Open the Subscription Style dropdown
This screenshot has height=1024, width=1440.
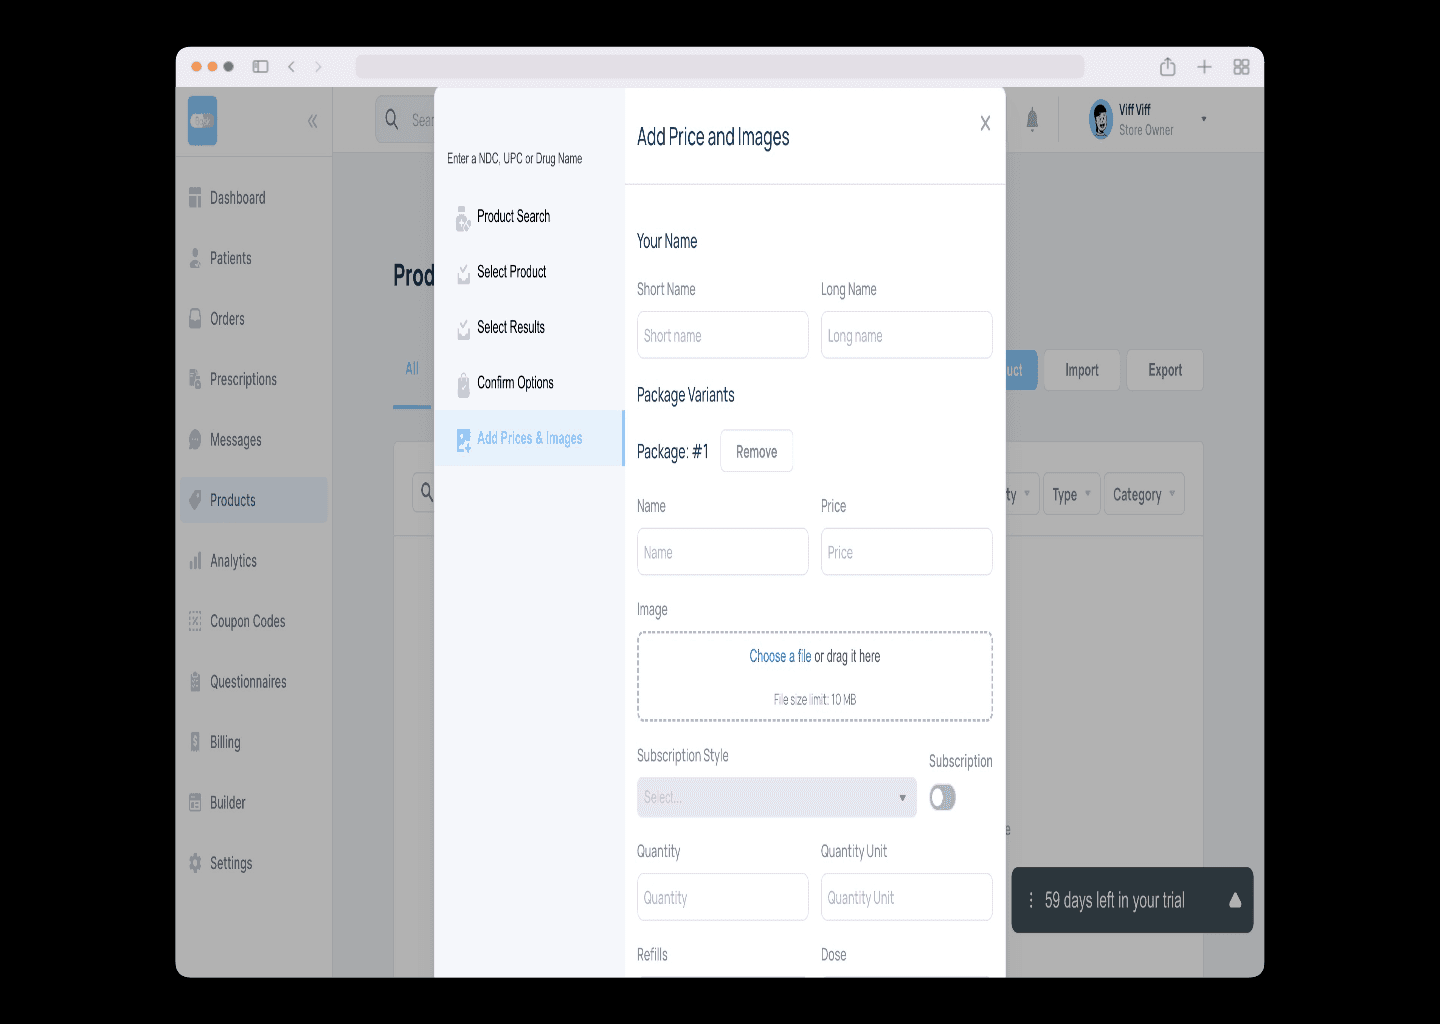(776, 797)
